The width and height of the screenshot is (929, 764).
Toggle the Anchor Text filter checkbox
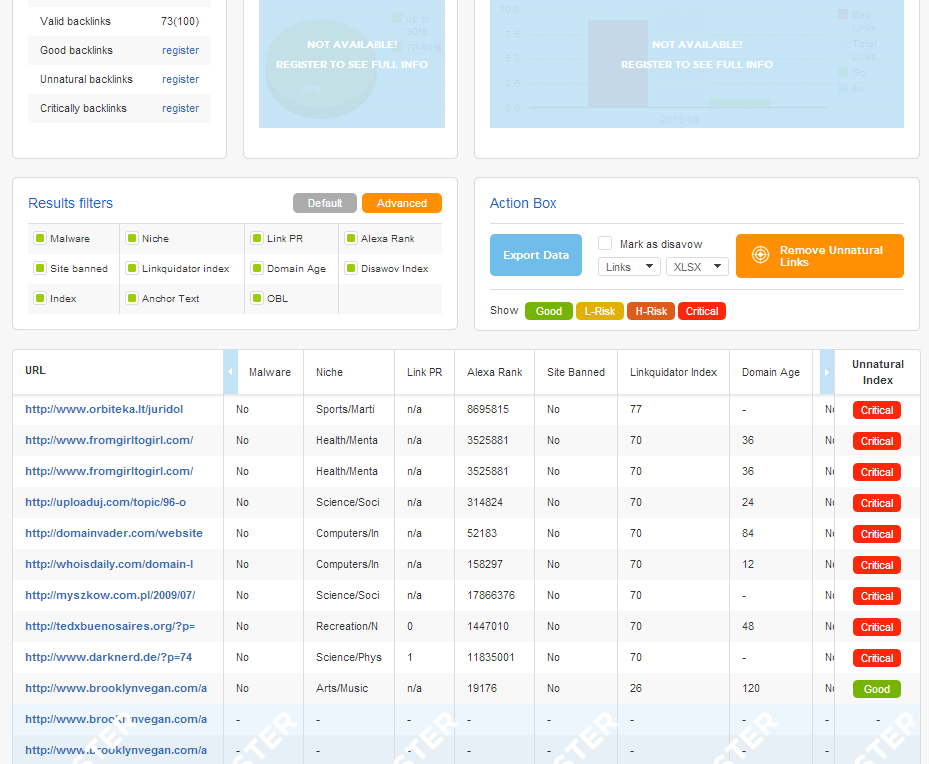[x=132, y=299]
